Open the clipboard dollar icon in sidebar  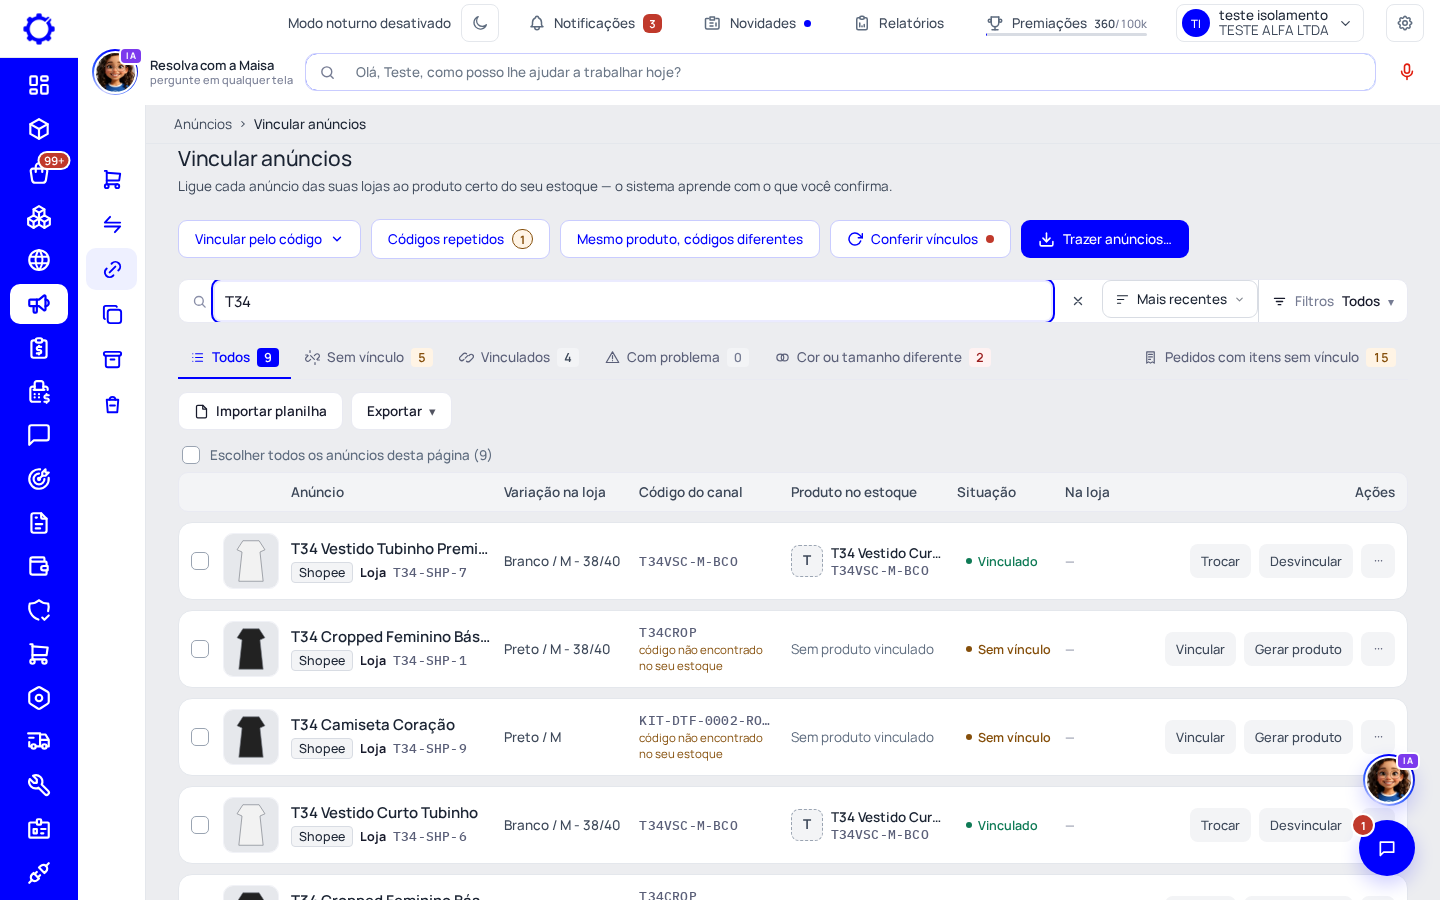[39, 348]
